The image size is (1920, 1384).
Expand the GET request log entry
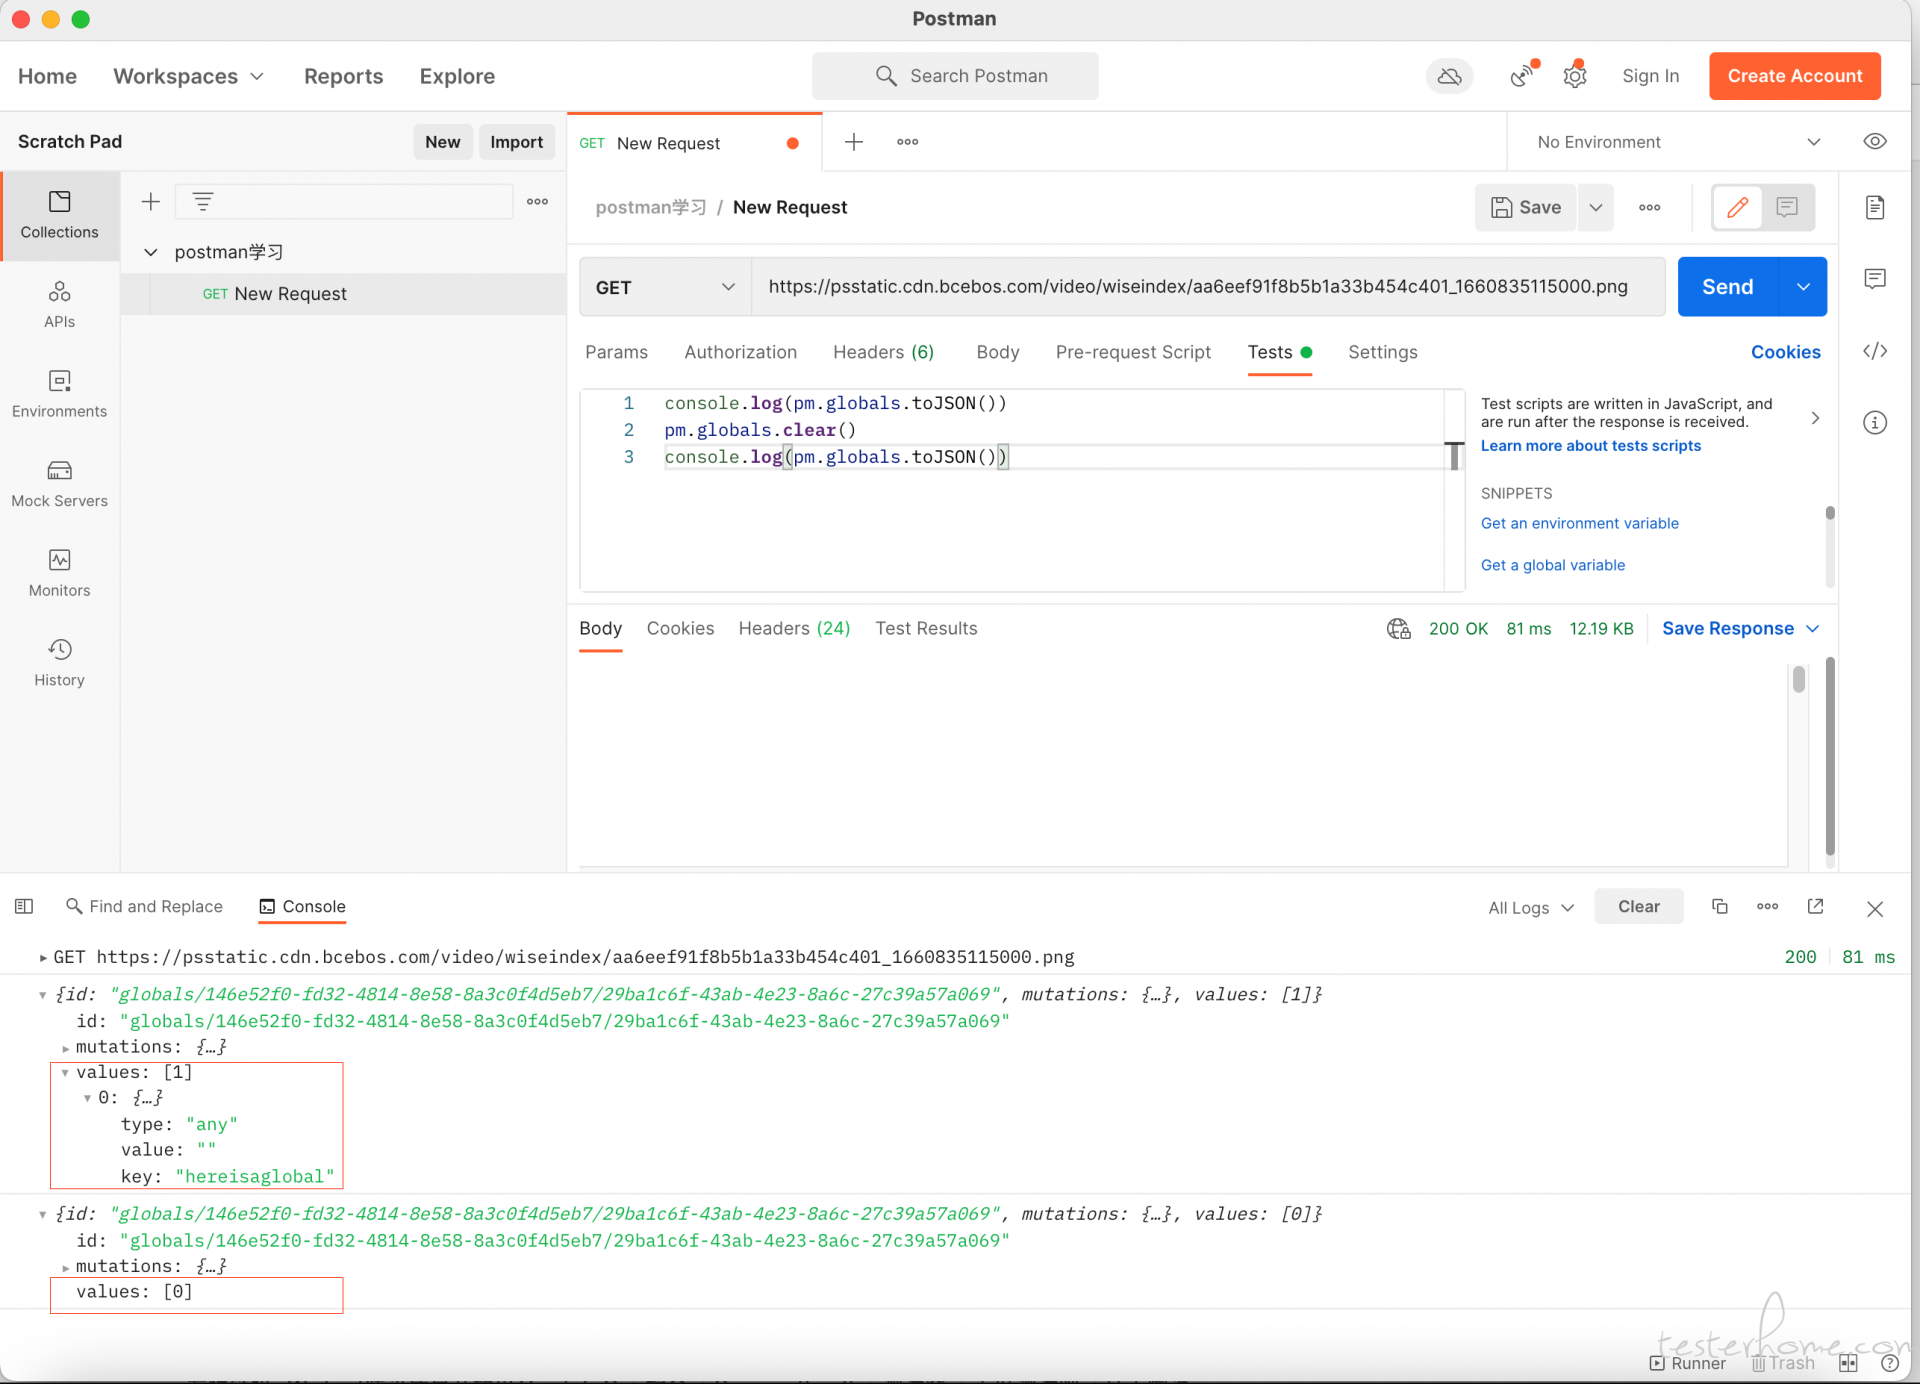43,958
